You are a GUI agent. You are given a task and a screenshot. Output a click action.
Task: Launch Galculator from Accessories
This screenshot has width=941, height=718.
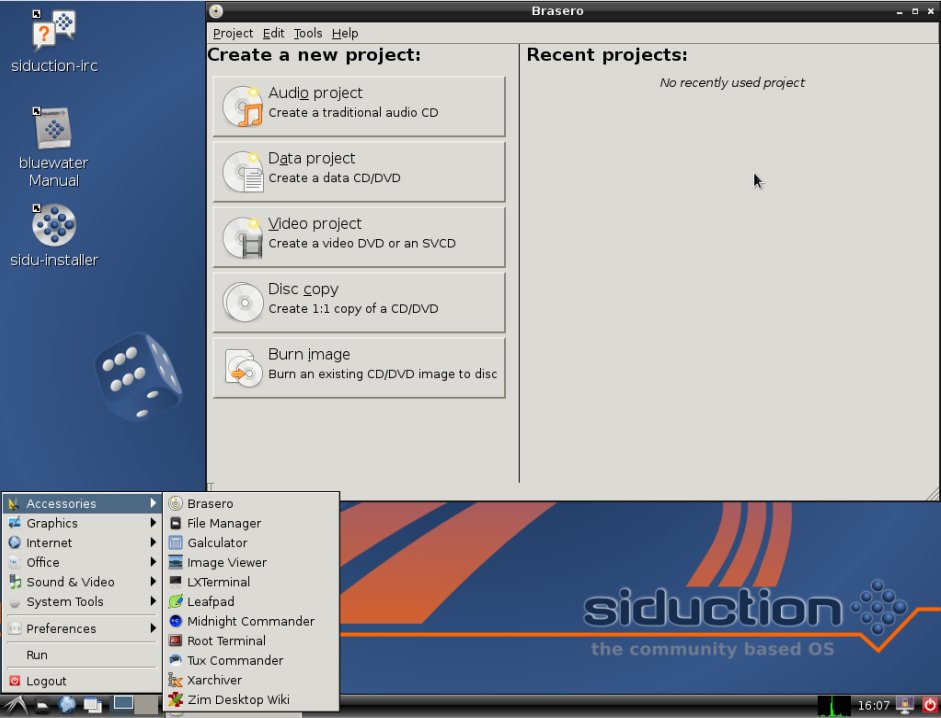(251, 543)
